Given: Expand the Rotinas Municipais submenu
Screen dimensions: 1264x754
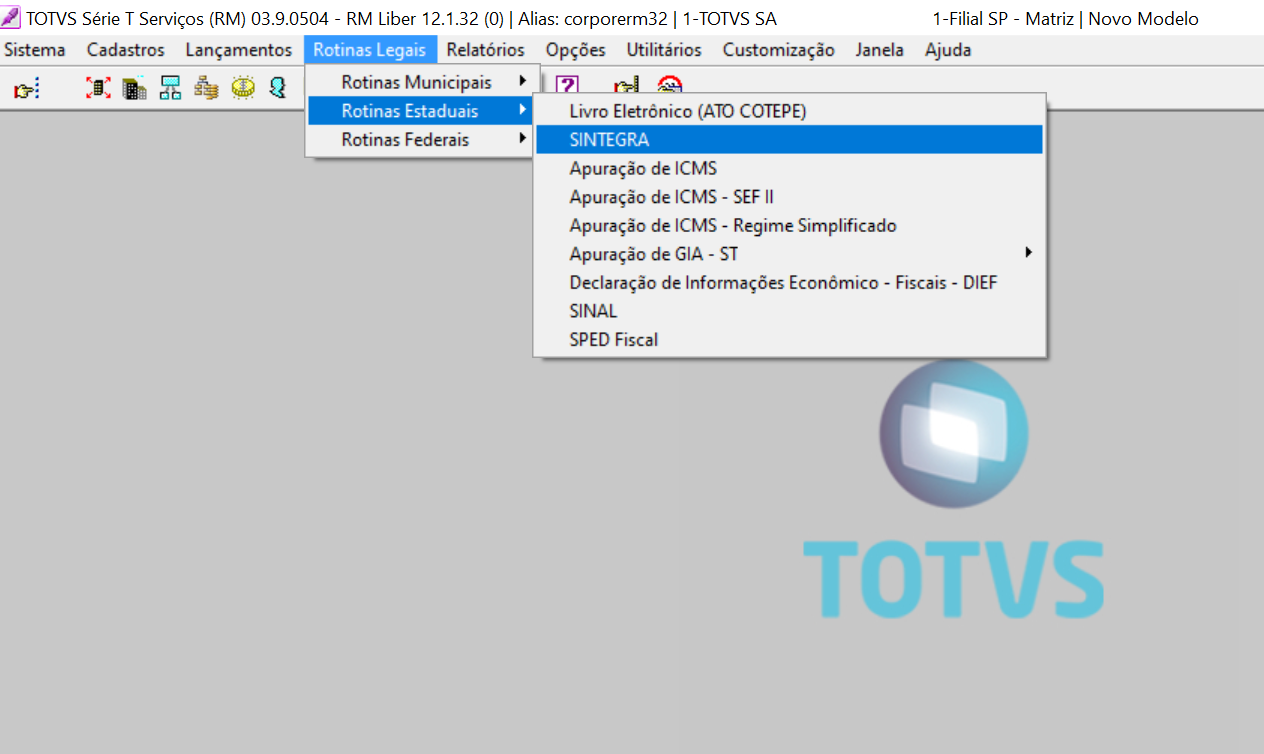Looking at the screenshot, I should pyautogui.click(x=422, y=82).
